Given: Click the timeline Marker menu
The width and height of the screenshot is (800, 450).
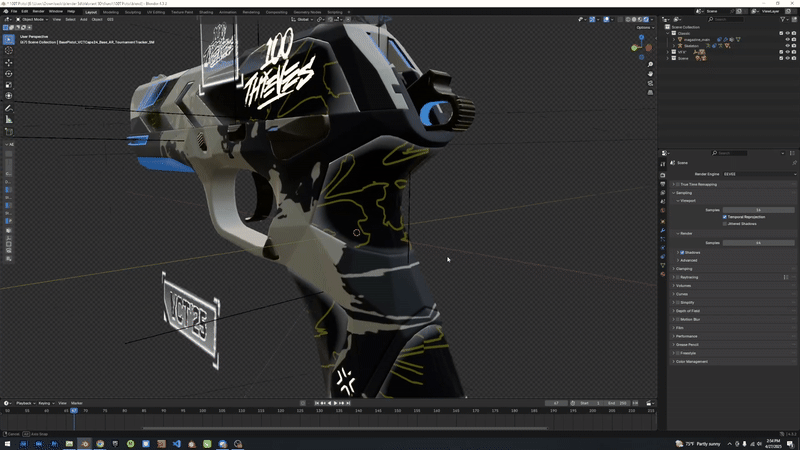Looking at the screenshot, I should pos(77,403).
